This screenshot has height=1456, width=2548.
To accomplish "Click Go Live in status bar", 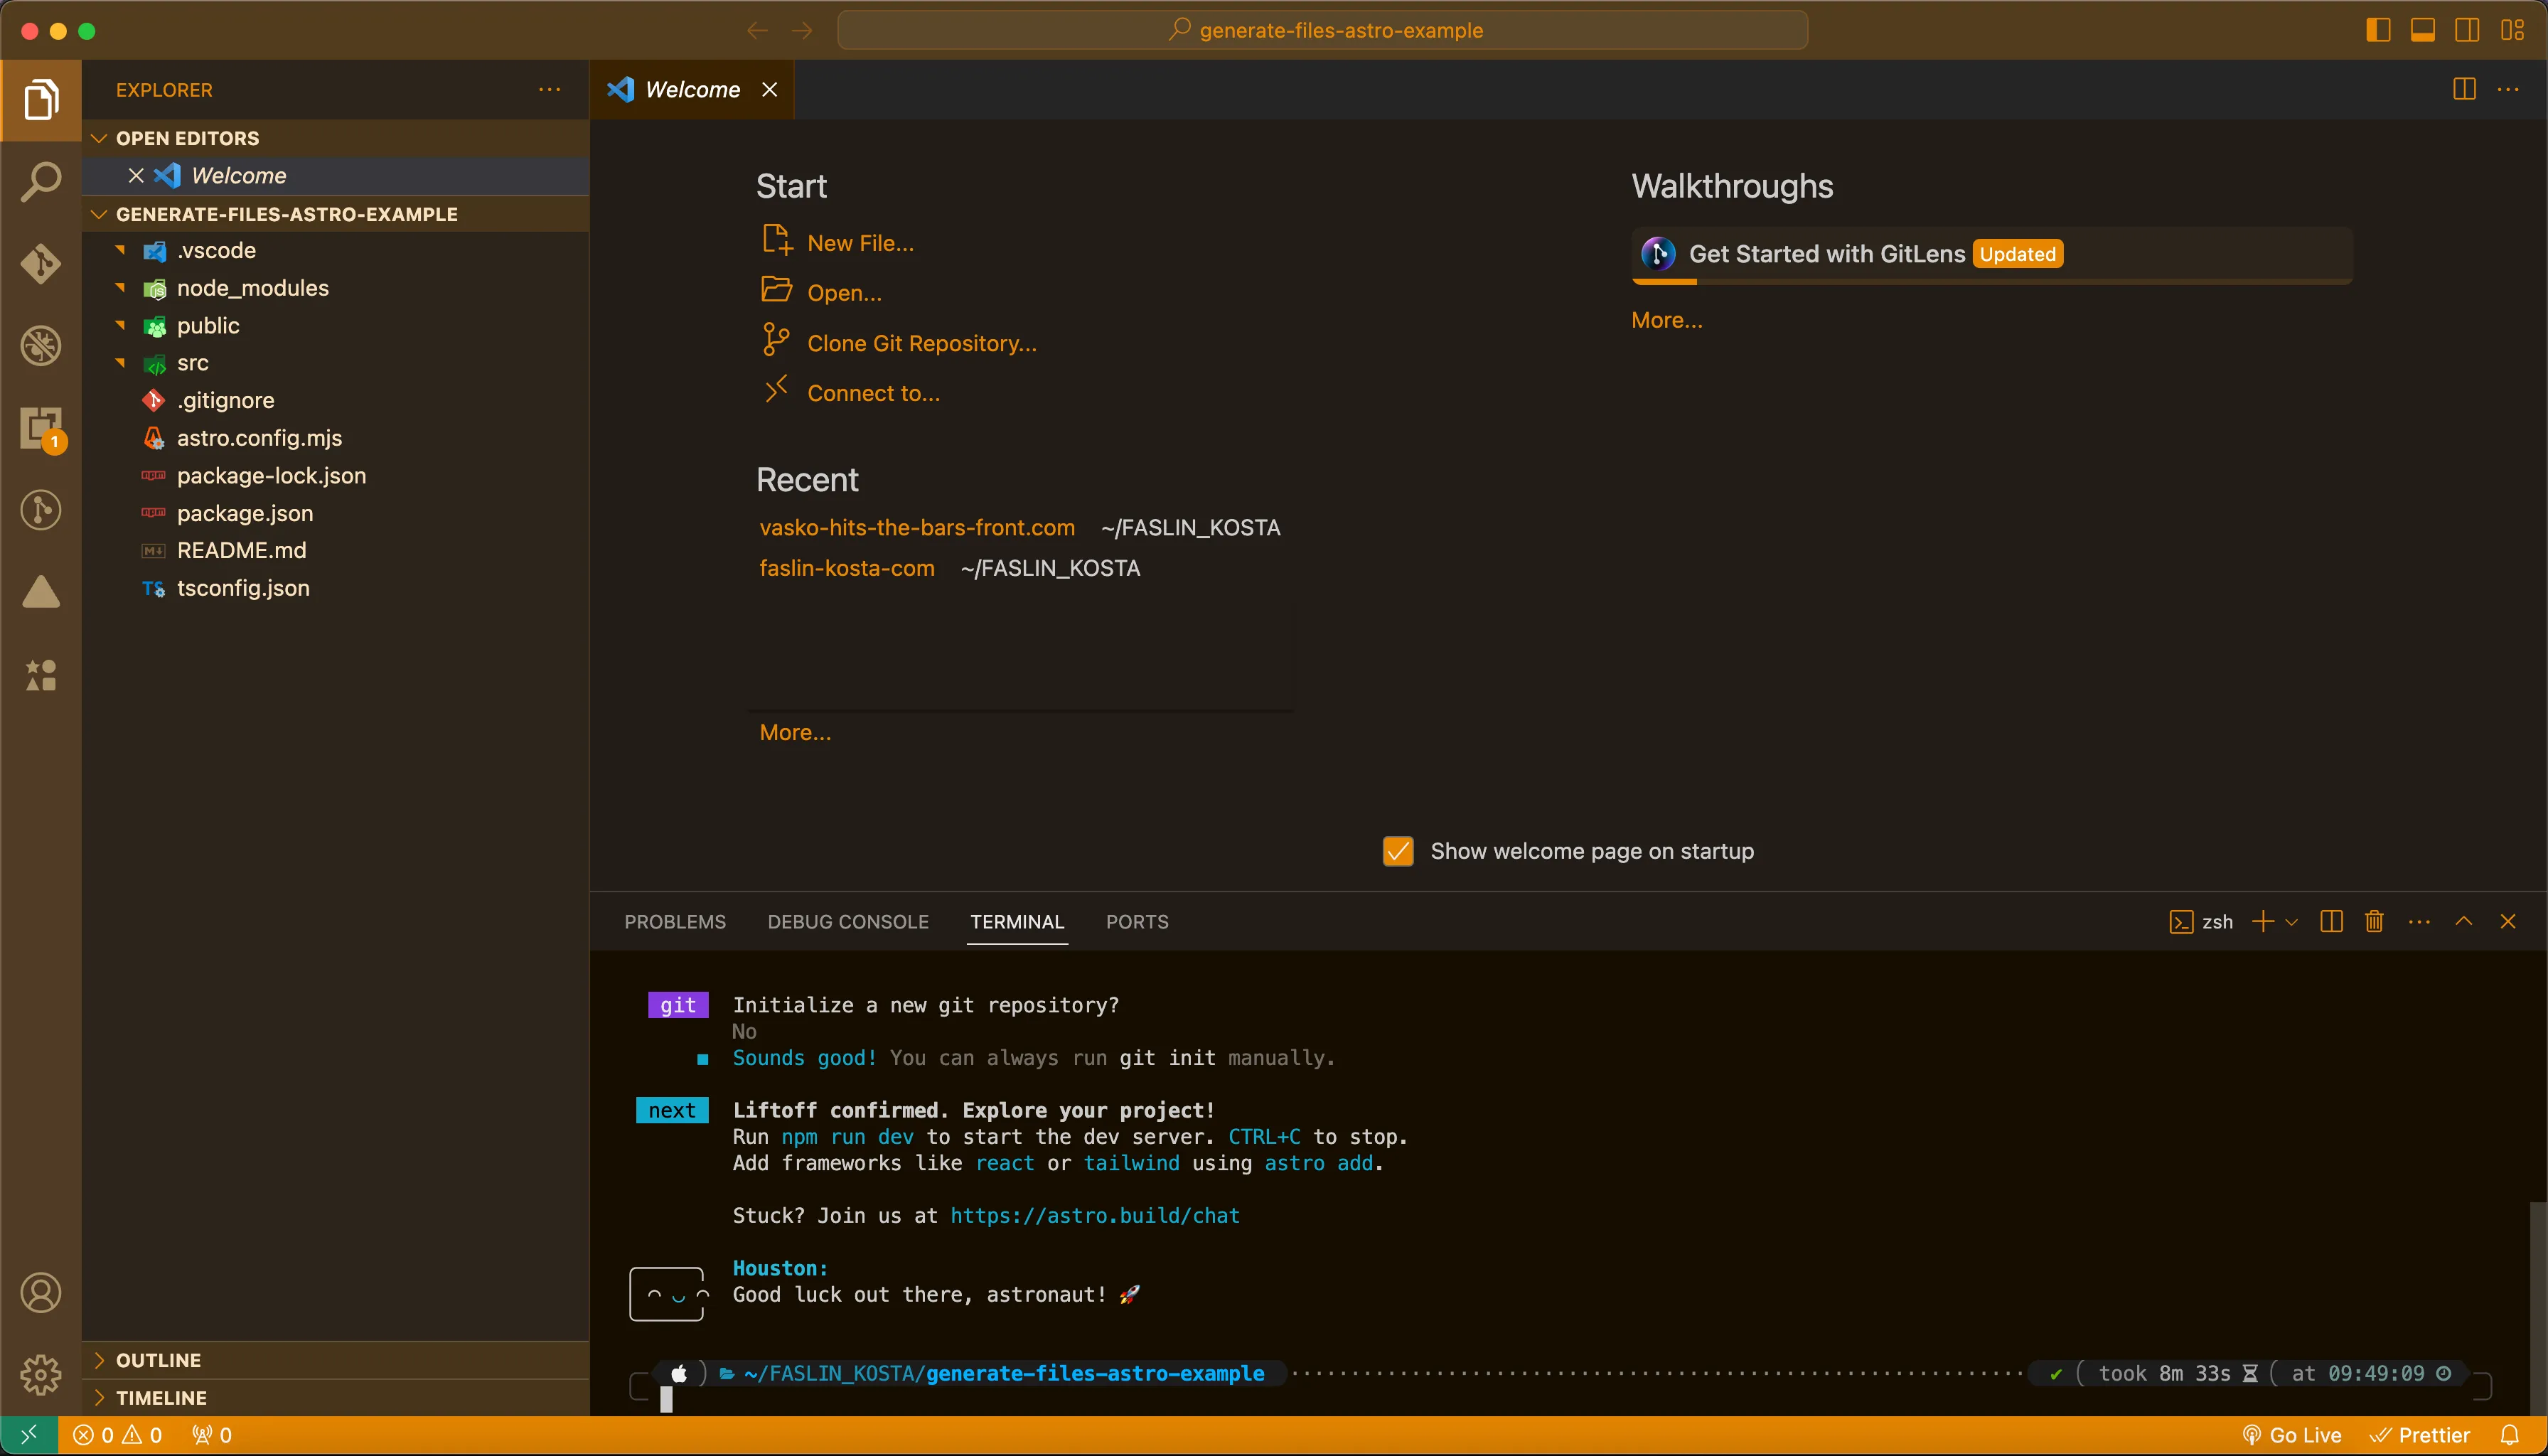I will 2291,1435.
